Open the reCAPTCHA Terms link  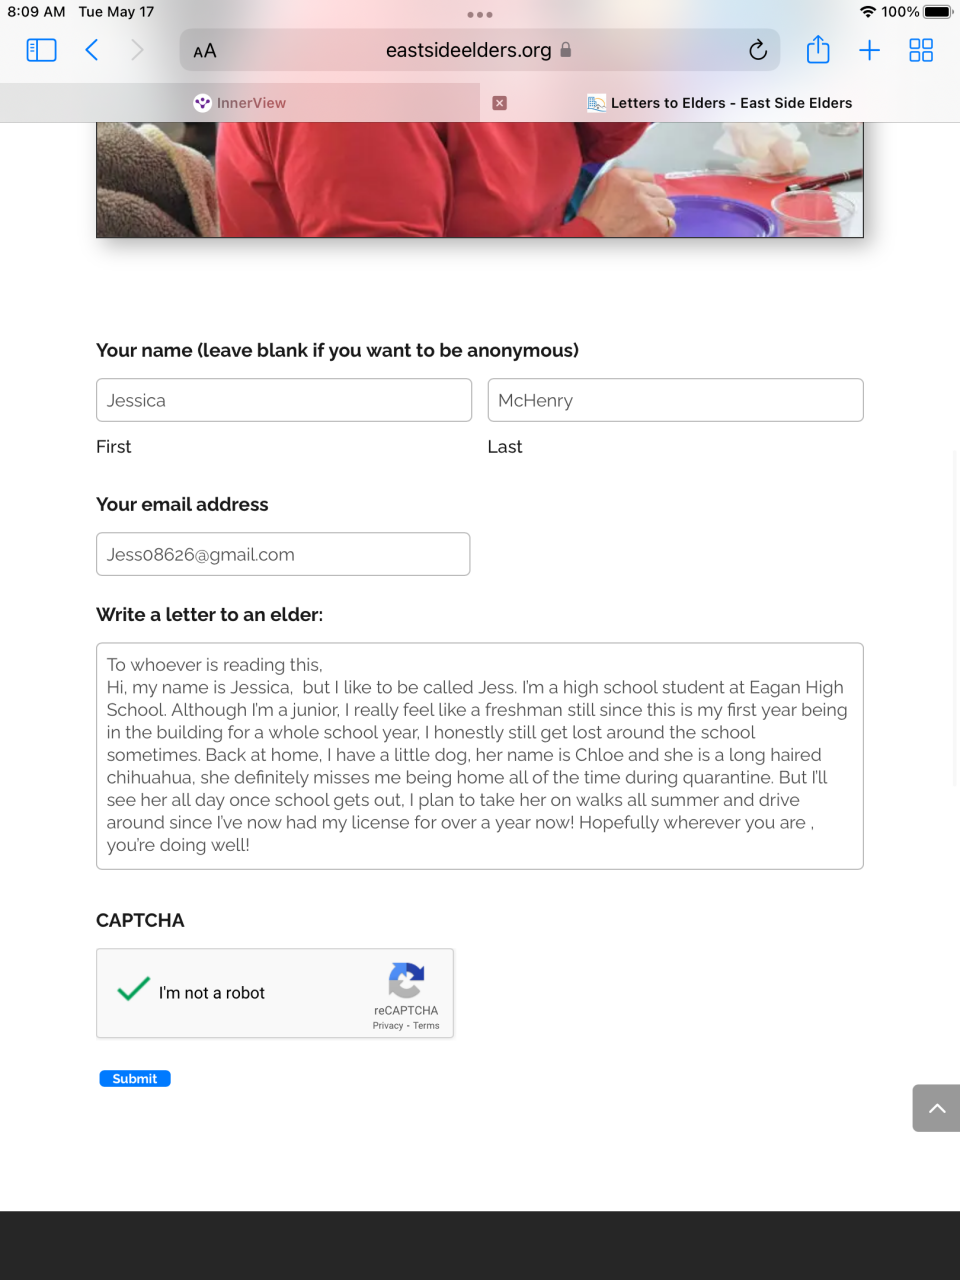coord(426,1025)
